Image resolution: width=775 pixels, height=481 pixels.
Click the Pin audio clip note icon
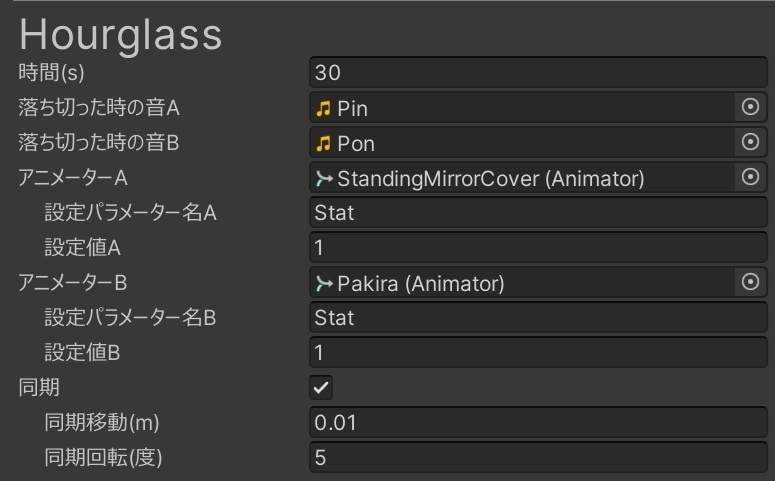[x=323, y=108]
